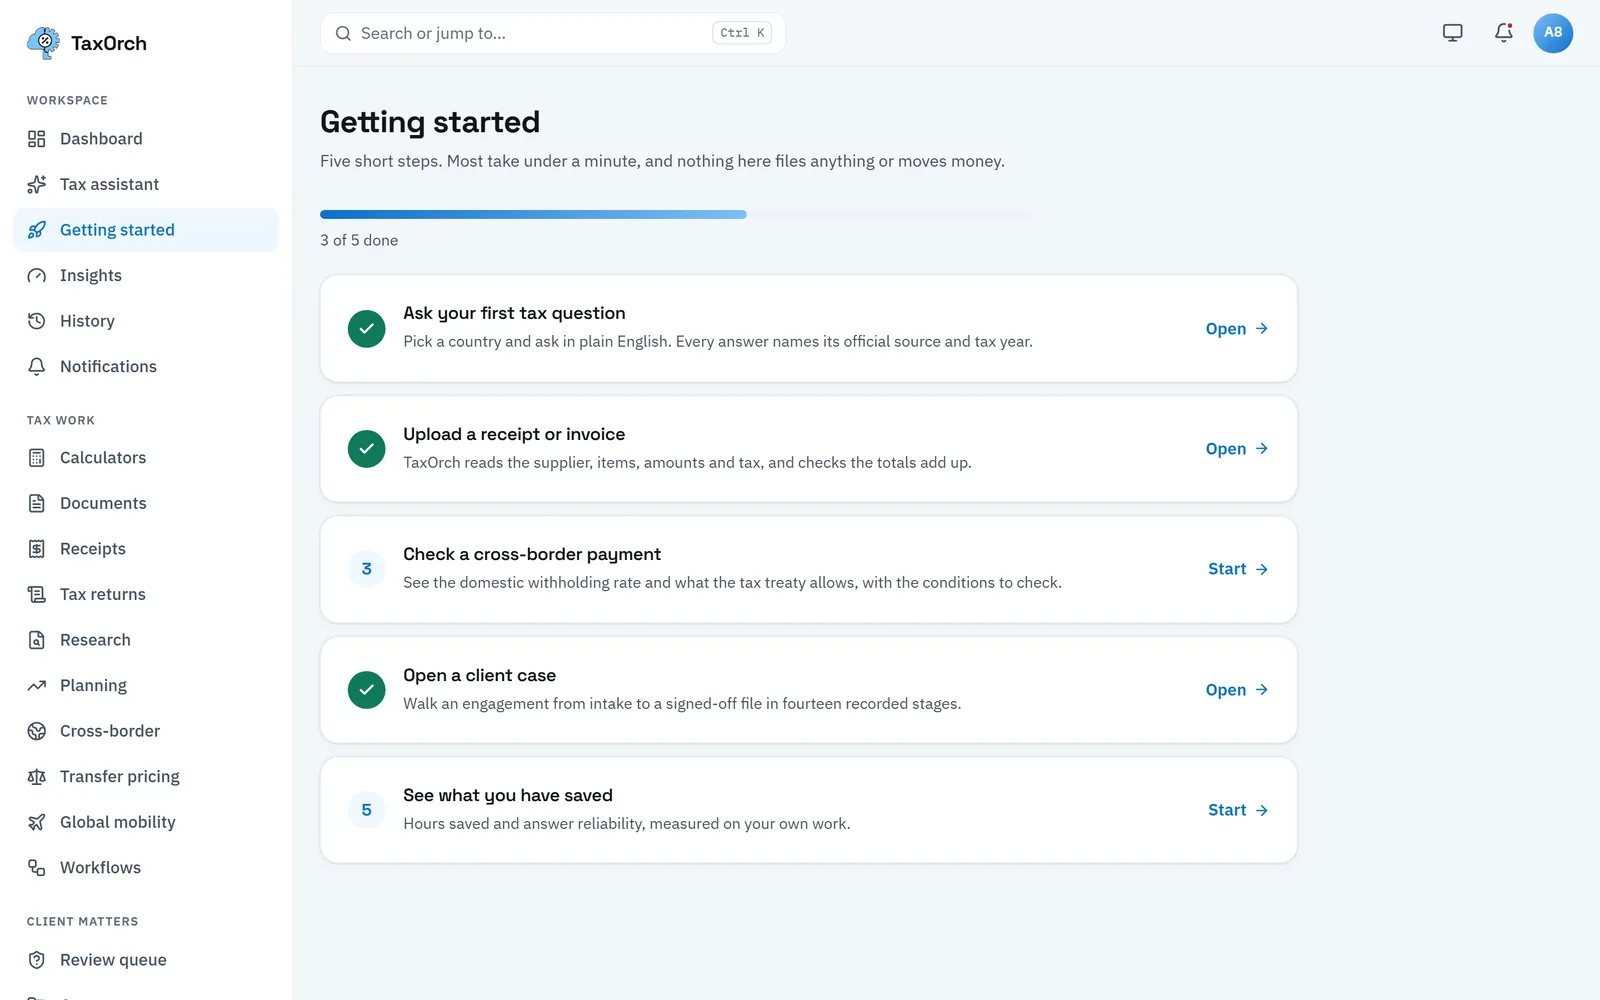Click the green check for first tax question
This screenshot has height=1000, width=1600.
(367, 328)
